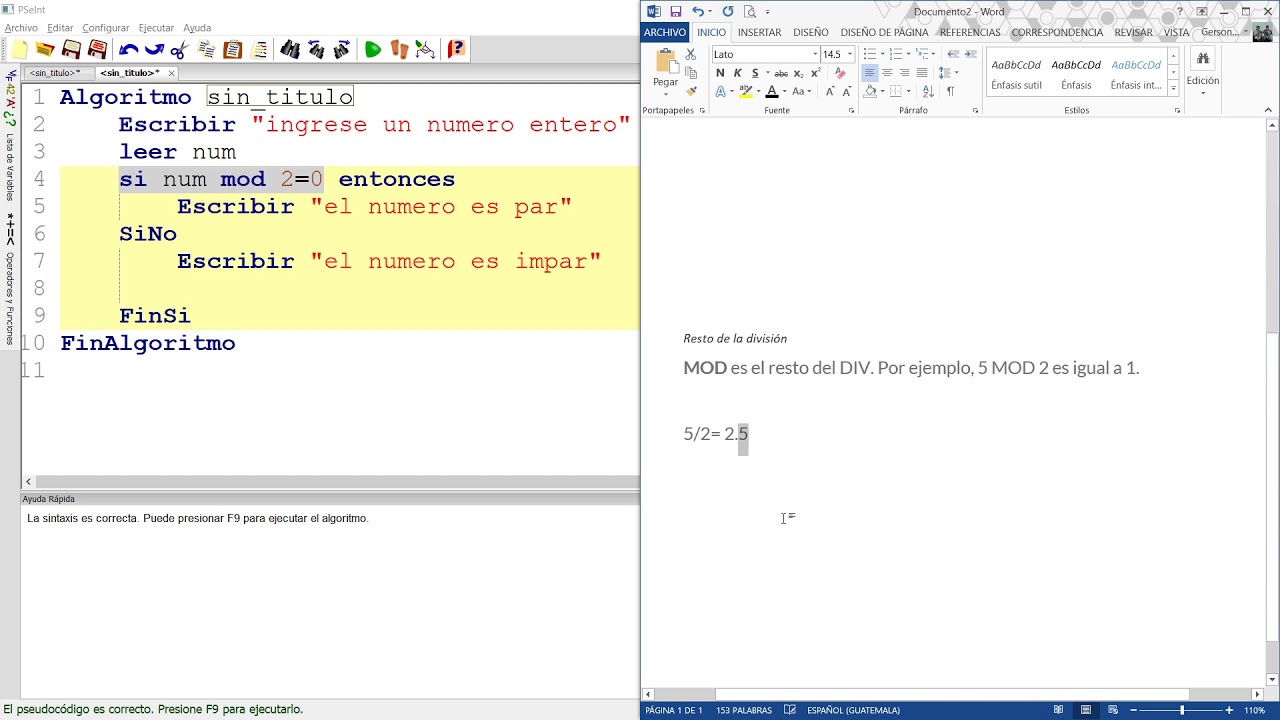Image resolution: width=1280 pixels, height=720 pixels.
Task: Switch to the first <sin_titulo>* tab
Action: point(55,73)
